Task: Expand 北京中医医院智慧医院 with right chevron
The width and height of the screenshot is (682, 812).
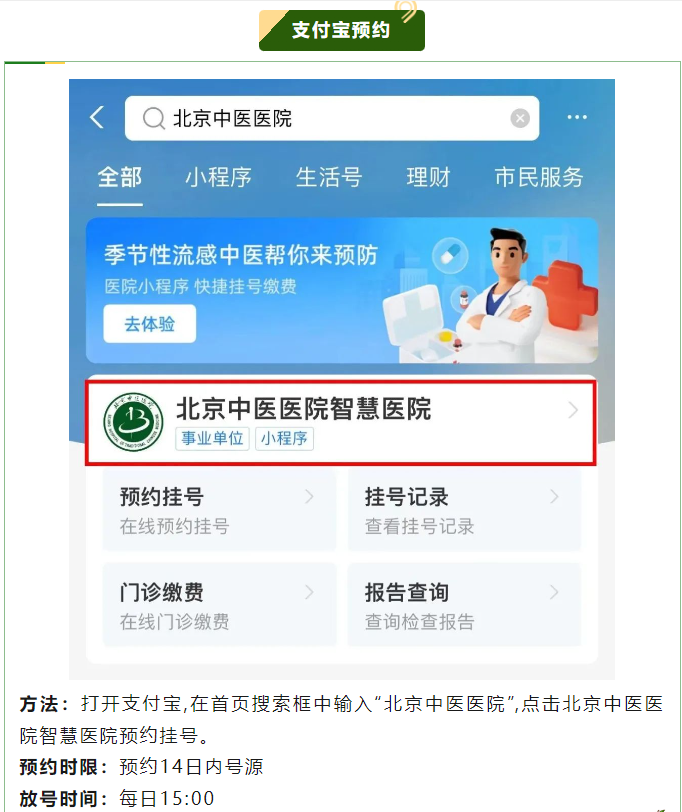Action: click(x=573, y=410)
